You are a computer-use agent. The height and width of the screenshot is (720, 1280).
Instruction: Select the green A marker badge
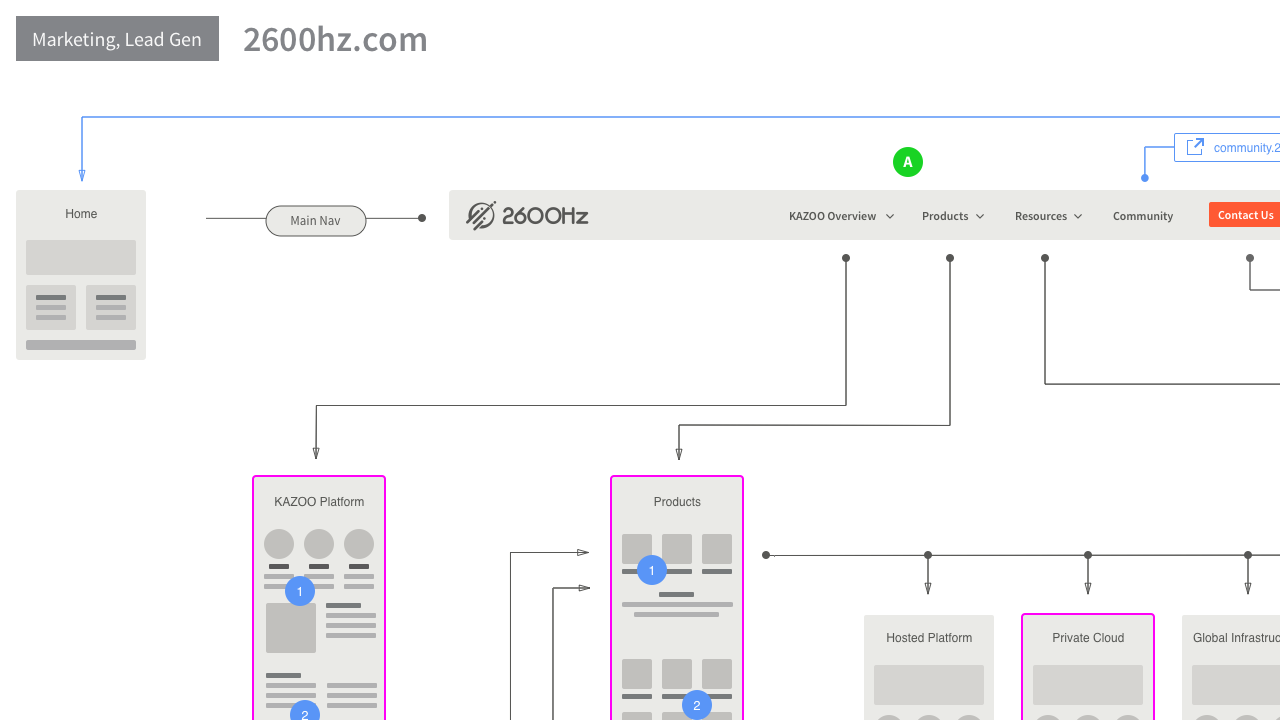click(908, 161)
